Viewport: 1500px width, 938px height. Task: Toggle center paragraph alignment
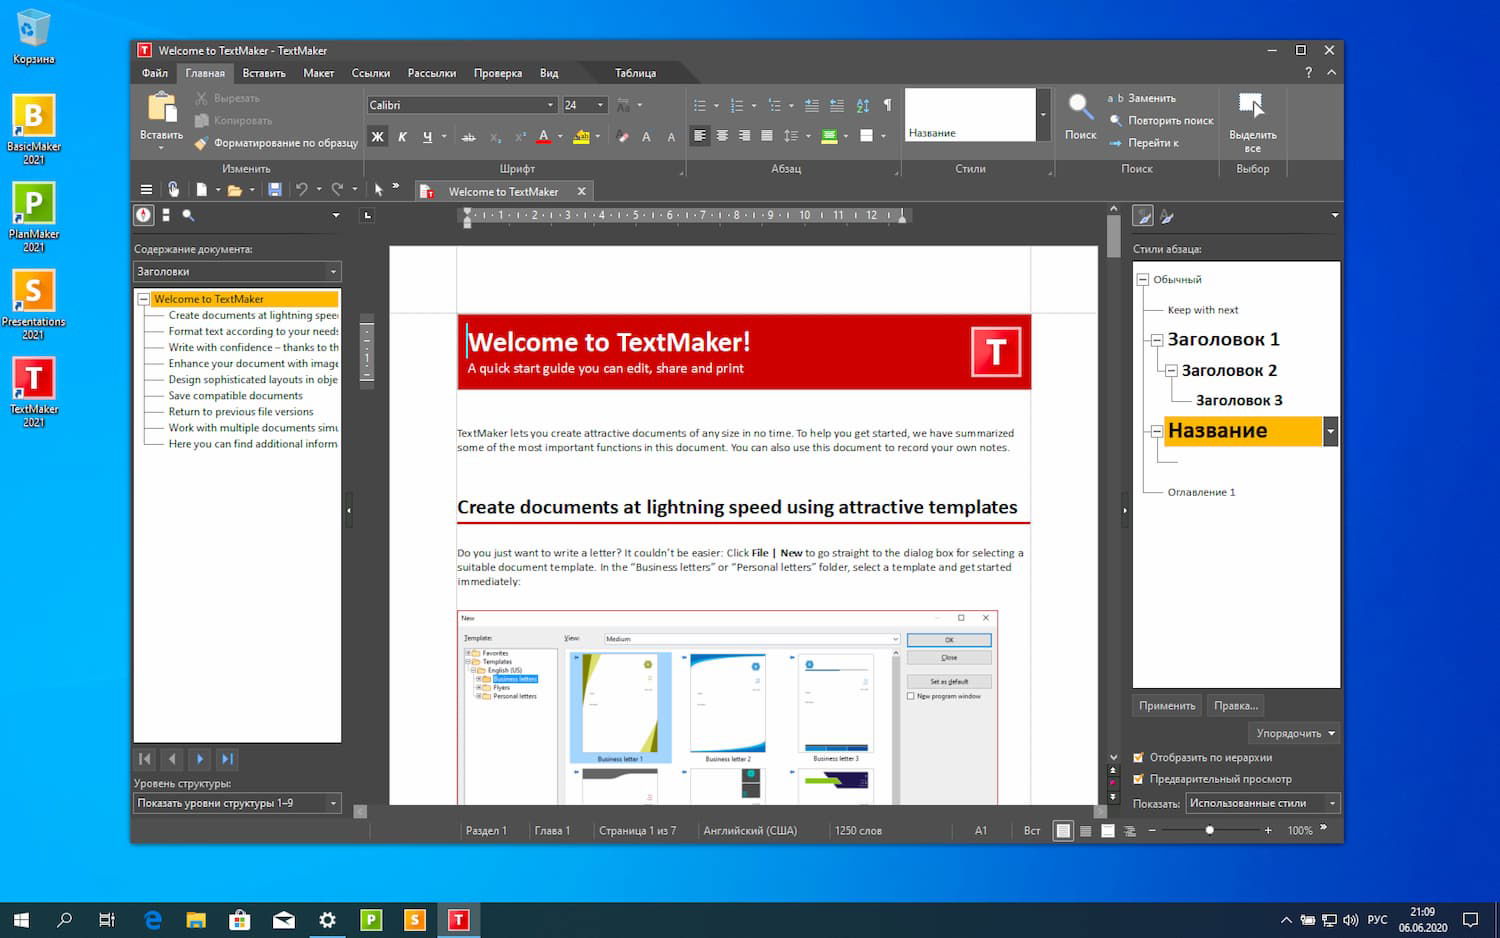722,137
